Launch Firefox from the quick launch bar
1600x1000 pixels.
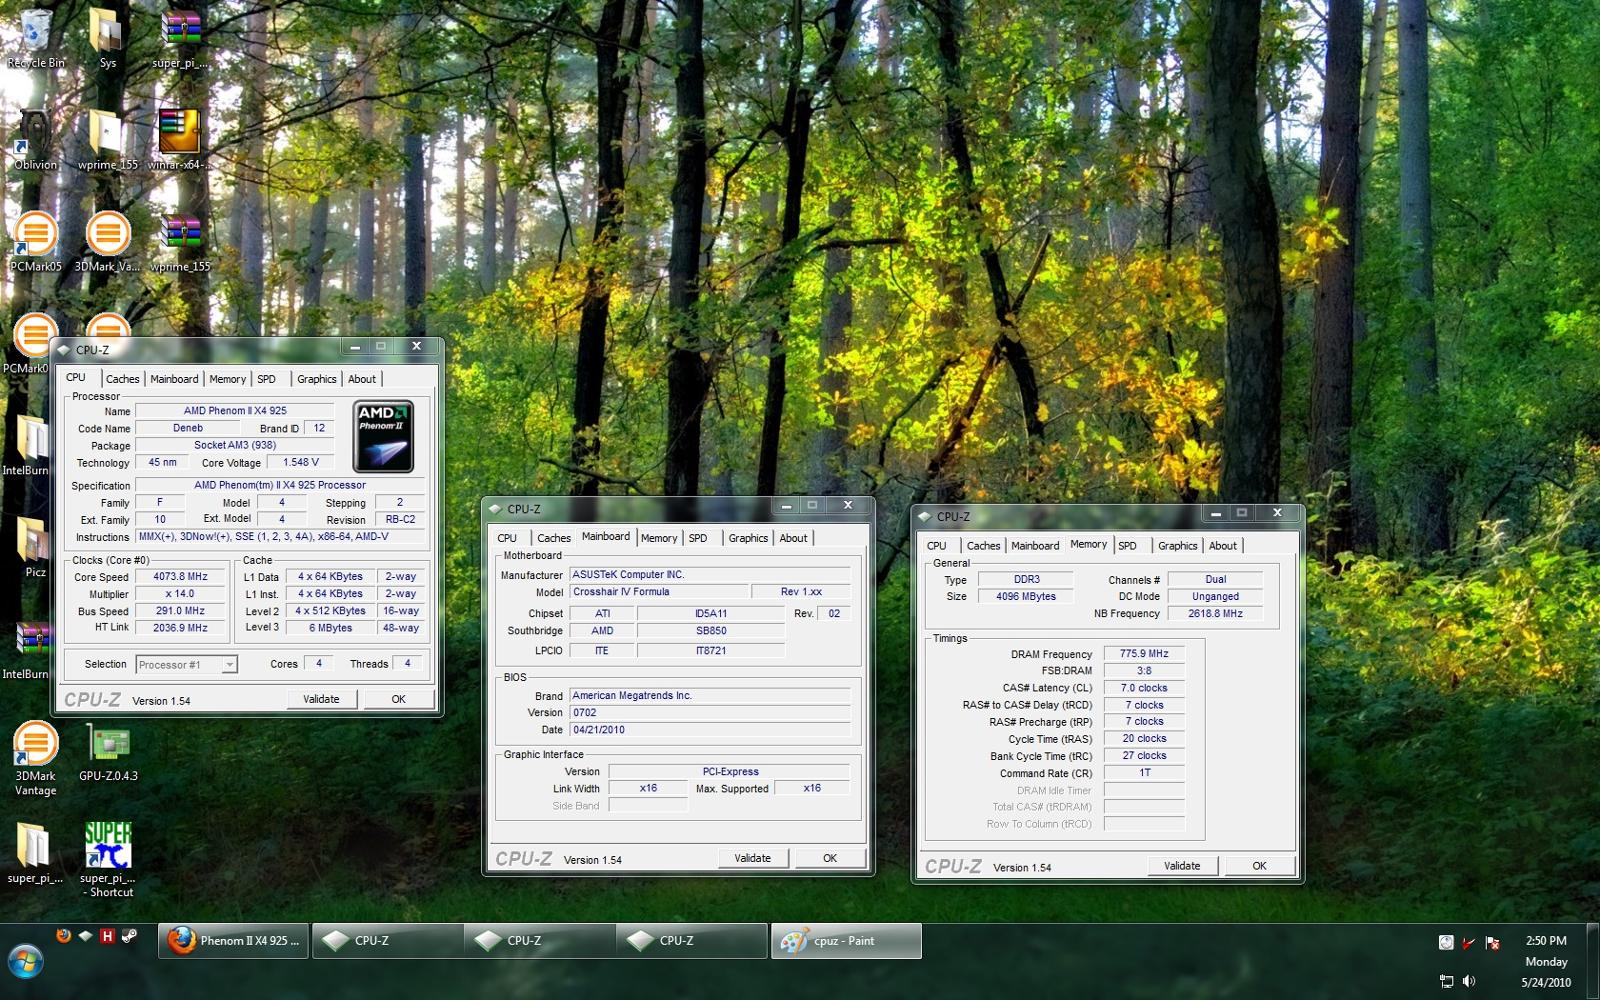tap(63, 936)
